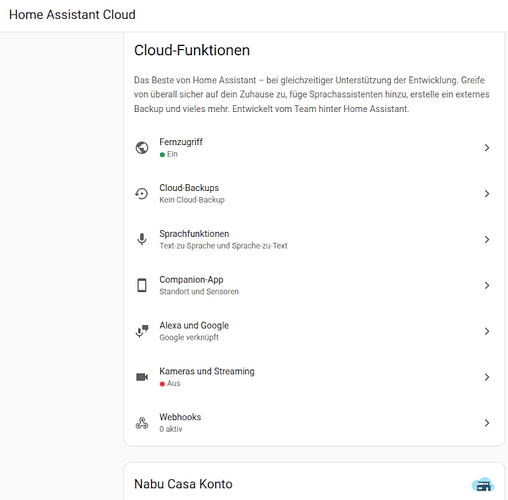
Task: Click the globe icon for Fernzugriff
Action: click(x=142, y=148)
